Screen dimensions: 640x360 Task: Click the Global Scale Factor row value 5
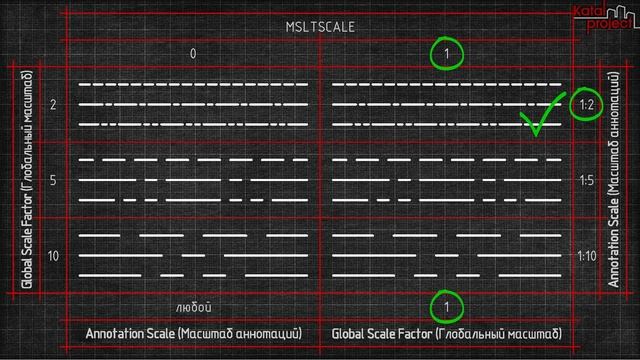tap(53, 180)
